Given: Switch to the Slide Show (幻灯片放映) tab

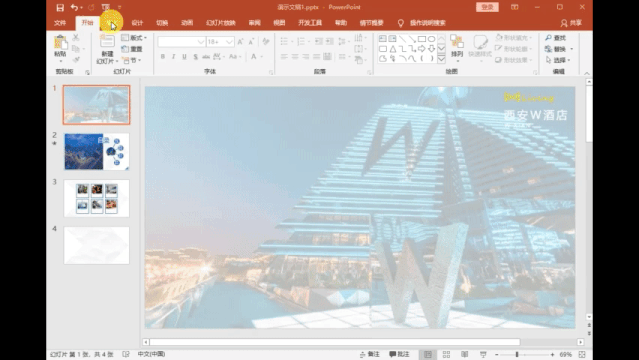Looking at the screenshot, I should click(x=220, y=23).
